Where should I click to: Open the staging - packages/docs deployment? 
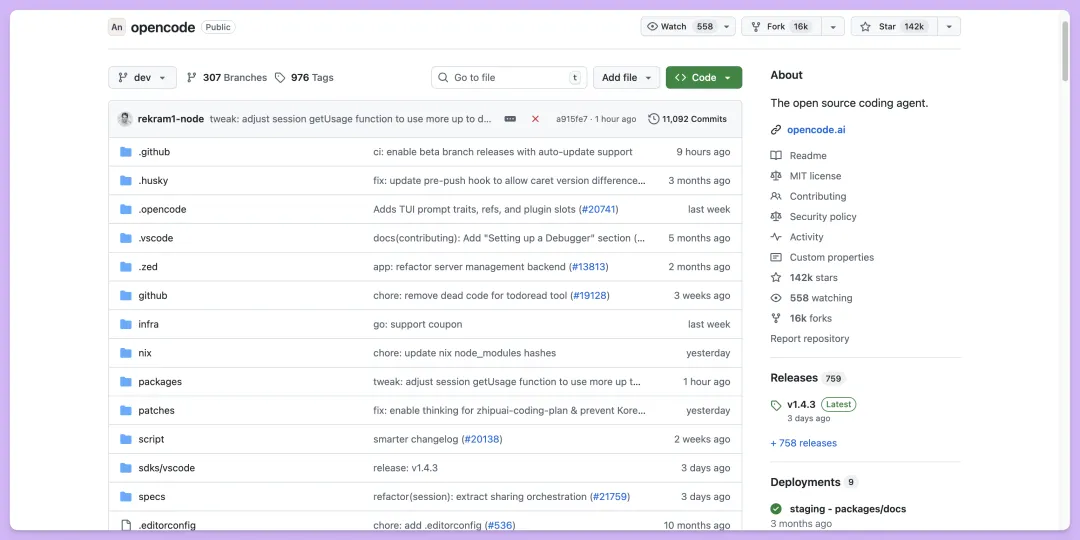coord(848,509)
